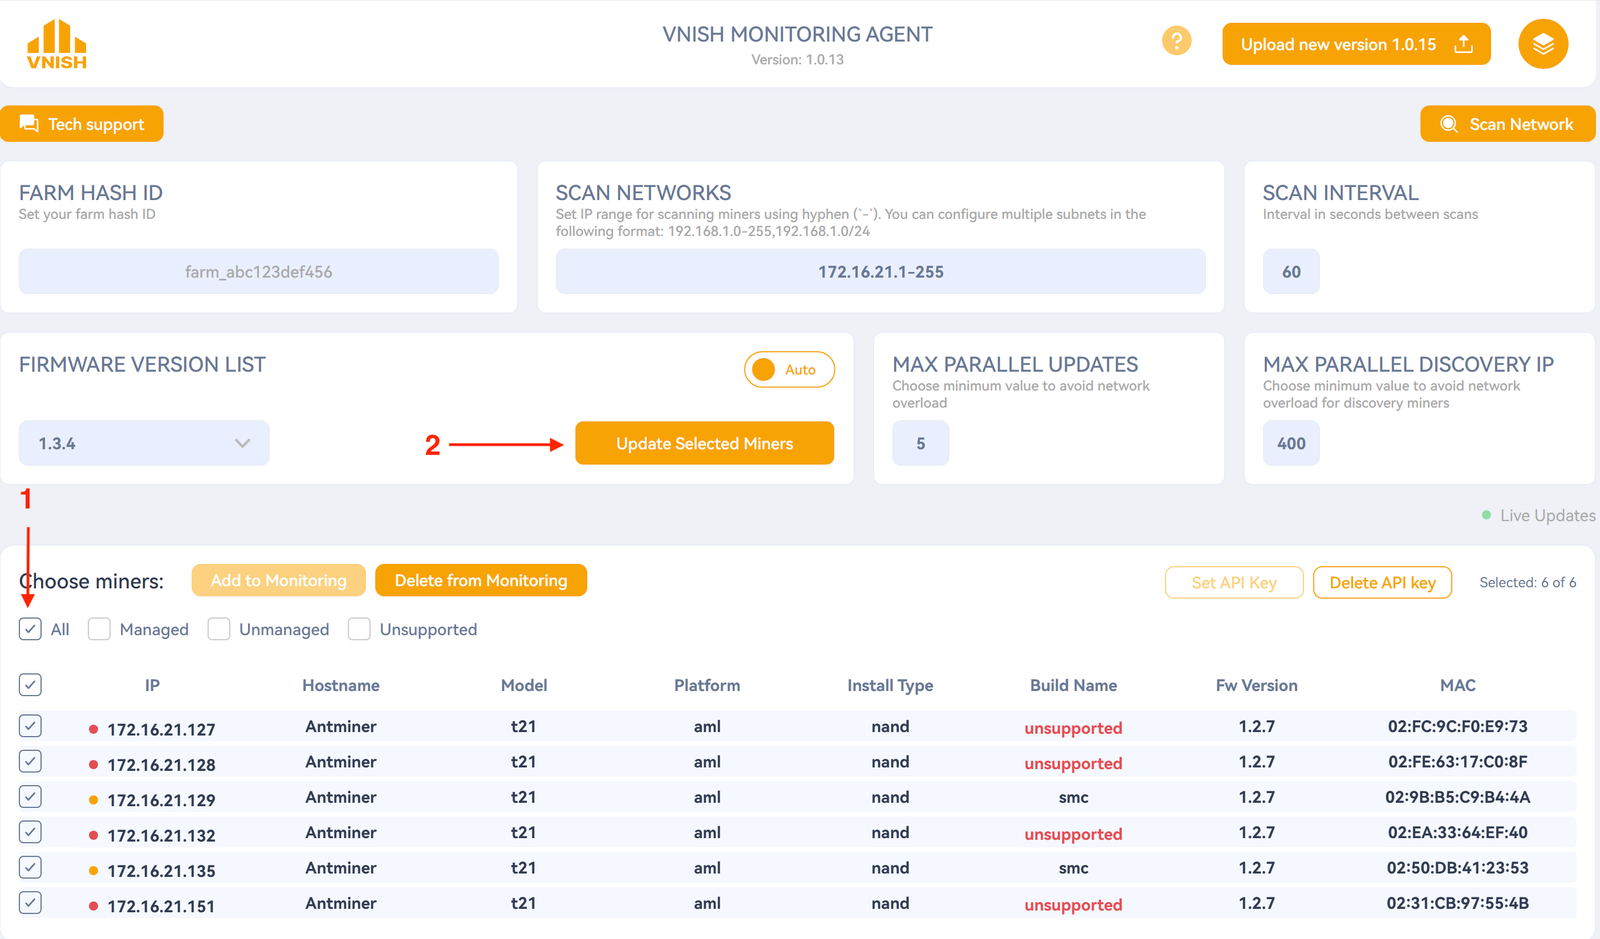Image resolution: width=1600 pixels, height=939 pixels.
Task: Click IP address 172.16.21.129
Action: pyautogui.click(x=161, y=800)
